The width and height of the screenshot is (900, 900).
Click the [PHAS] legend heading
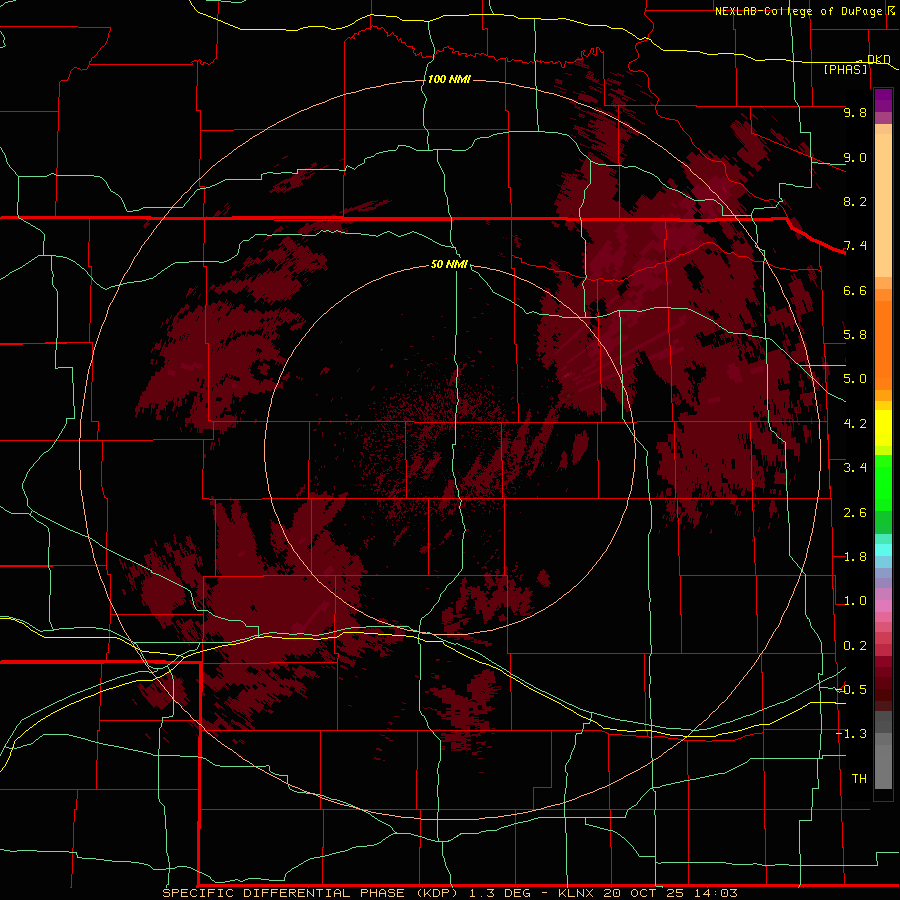pyautogui.click(x=845, y=69)
